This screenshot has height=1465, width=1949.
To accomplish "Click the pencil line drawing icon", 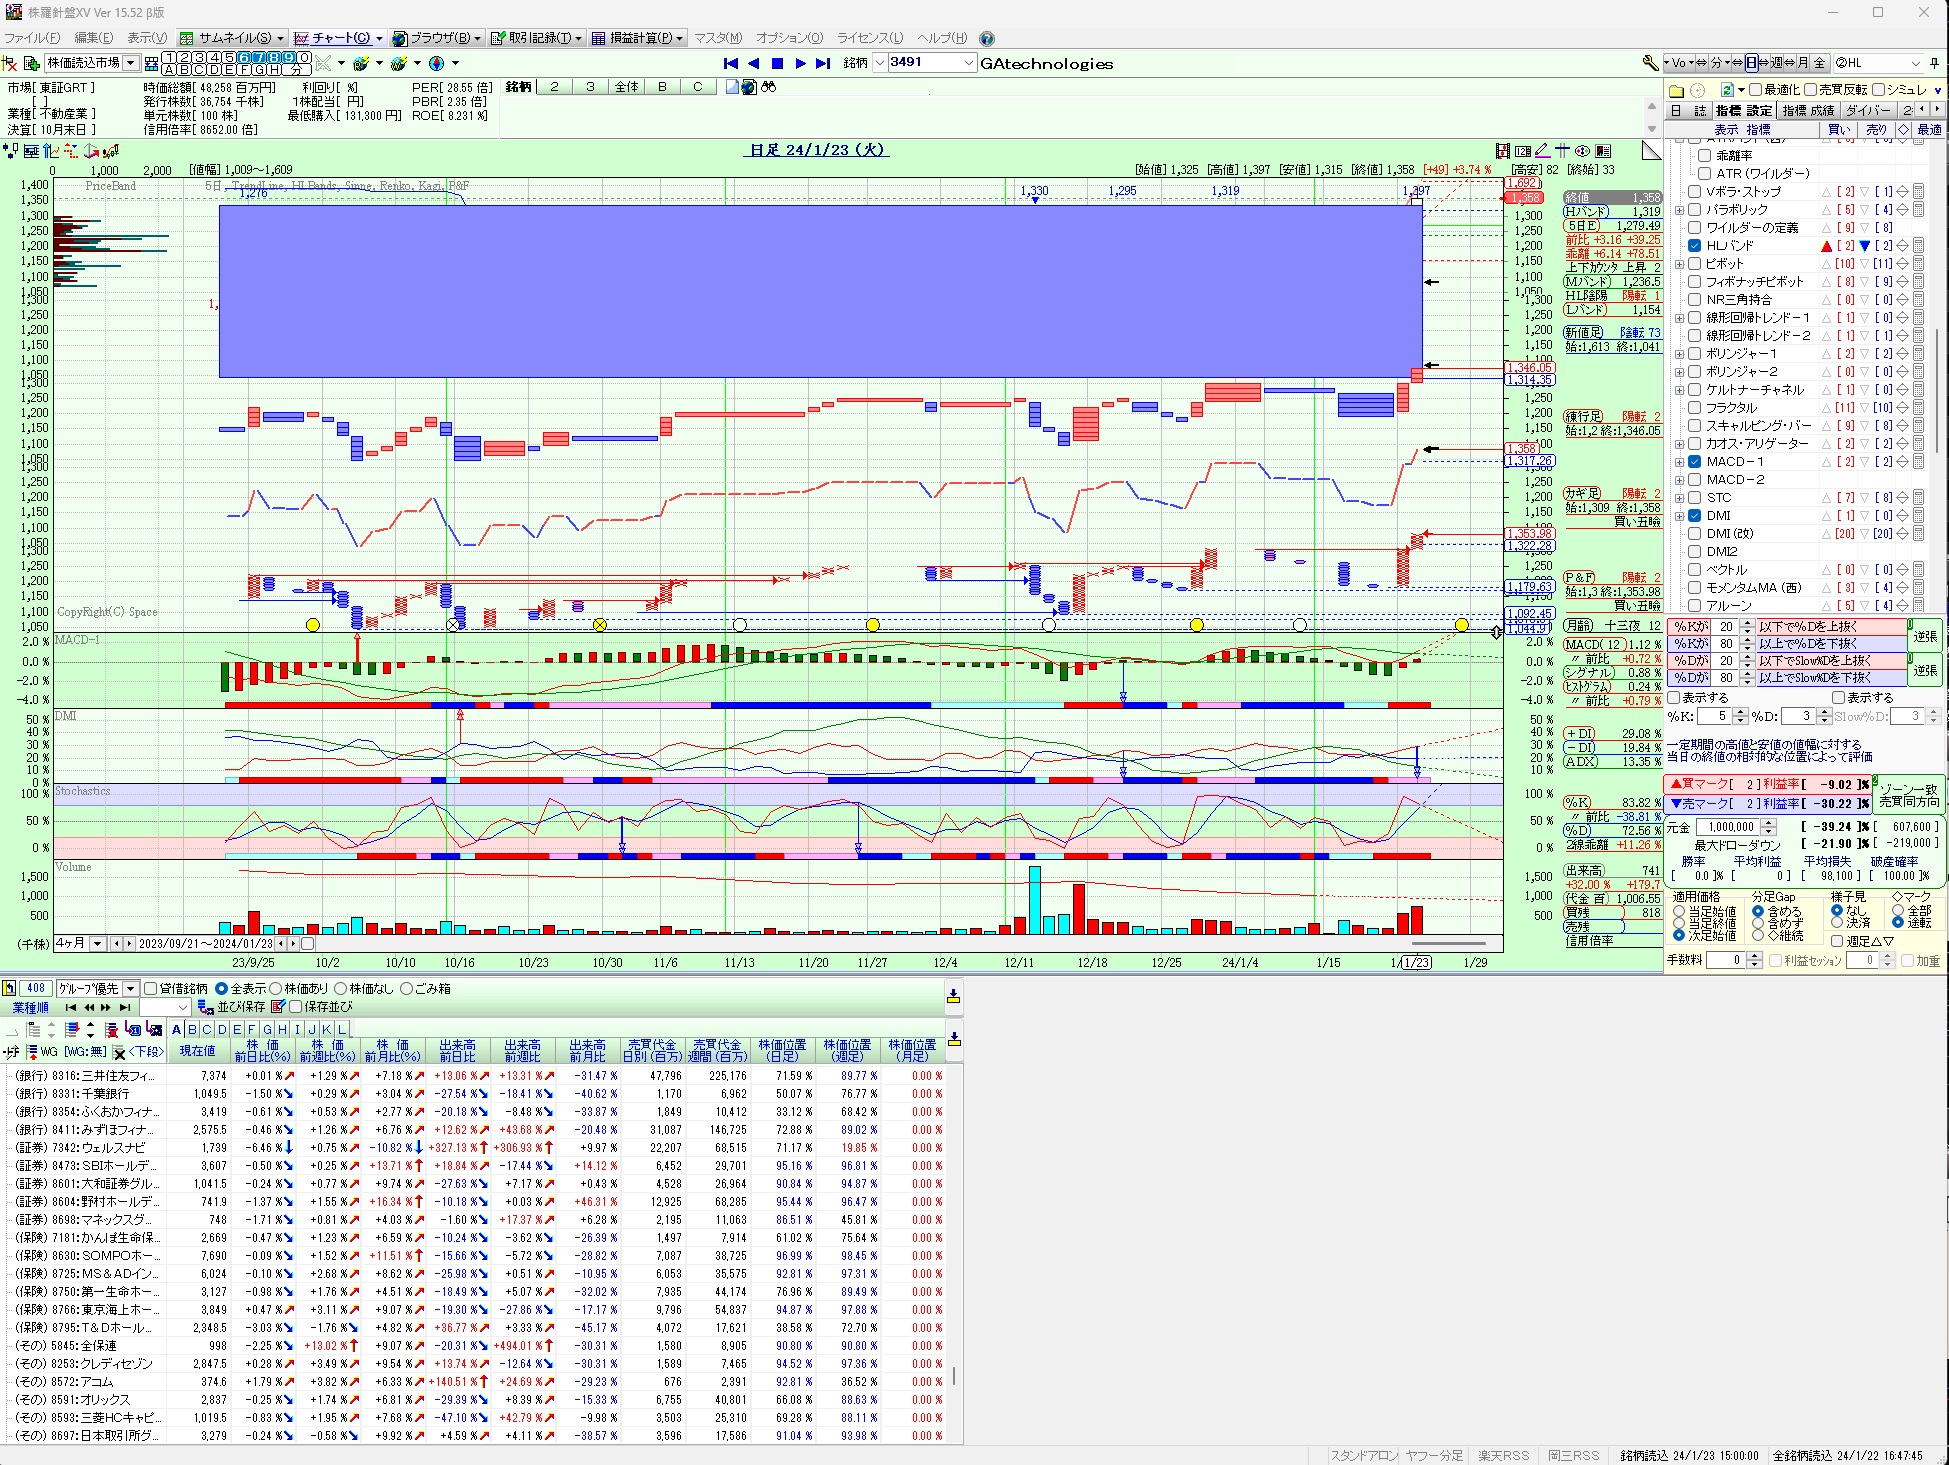I will pyautogui.click(x=1542, y=151).
